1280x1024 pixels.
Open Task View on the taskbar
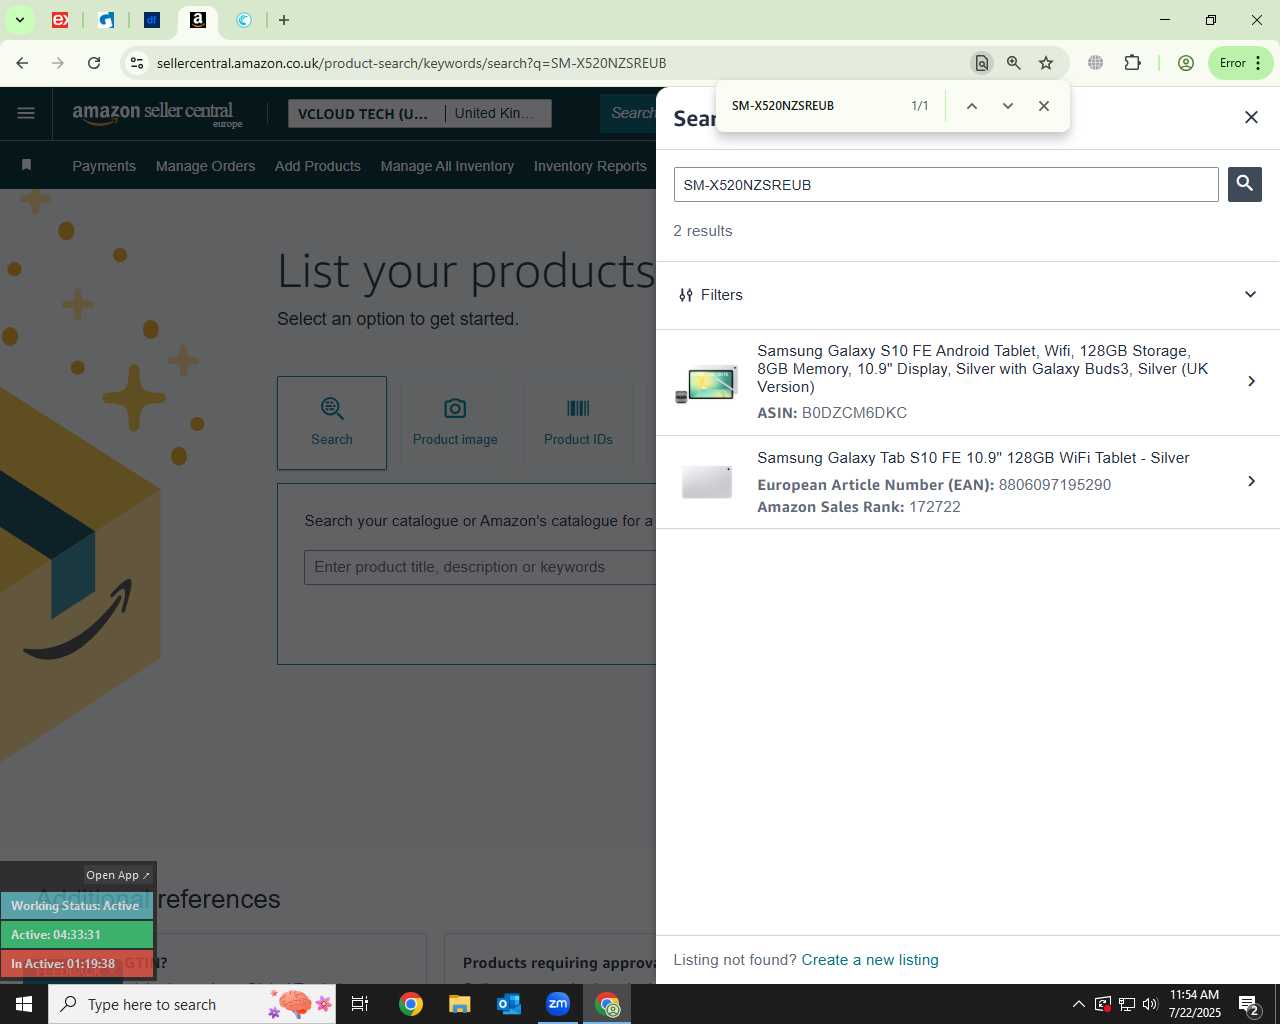click(x=360, y=1004)
